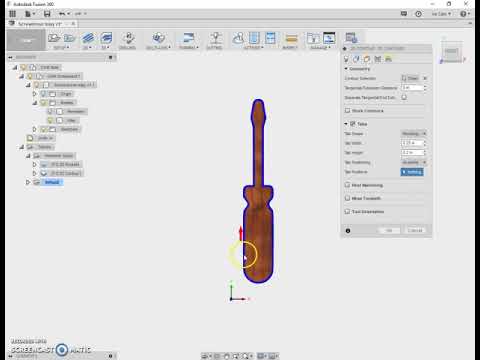Screen dimensions: 480x360
Task: Expand the second 2D Contour operation
Action: [x=34, y=173]
